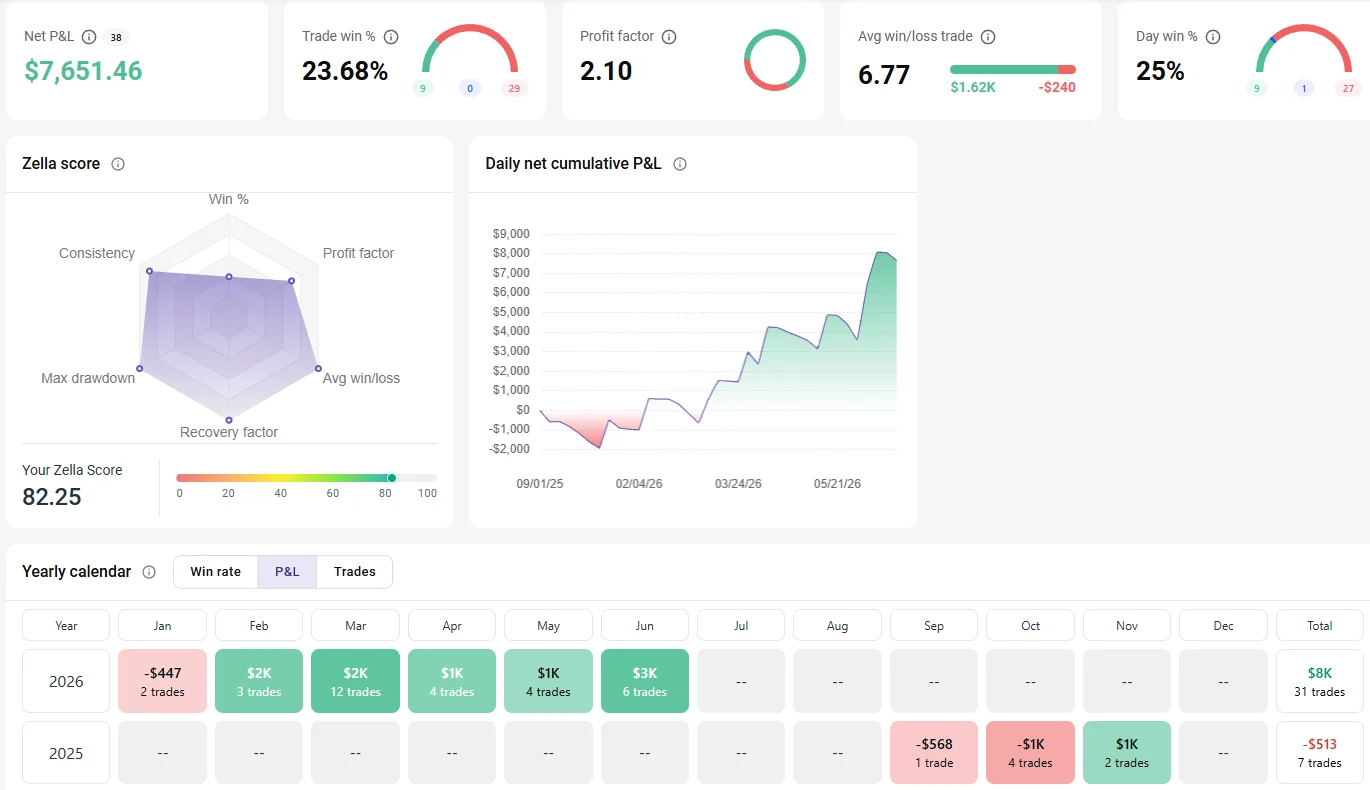Image resolution: width=1370 pixels, height=790 pixels.
Task: Click the Profit factor donut chart
Action: point(775,60)
